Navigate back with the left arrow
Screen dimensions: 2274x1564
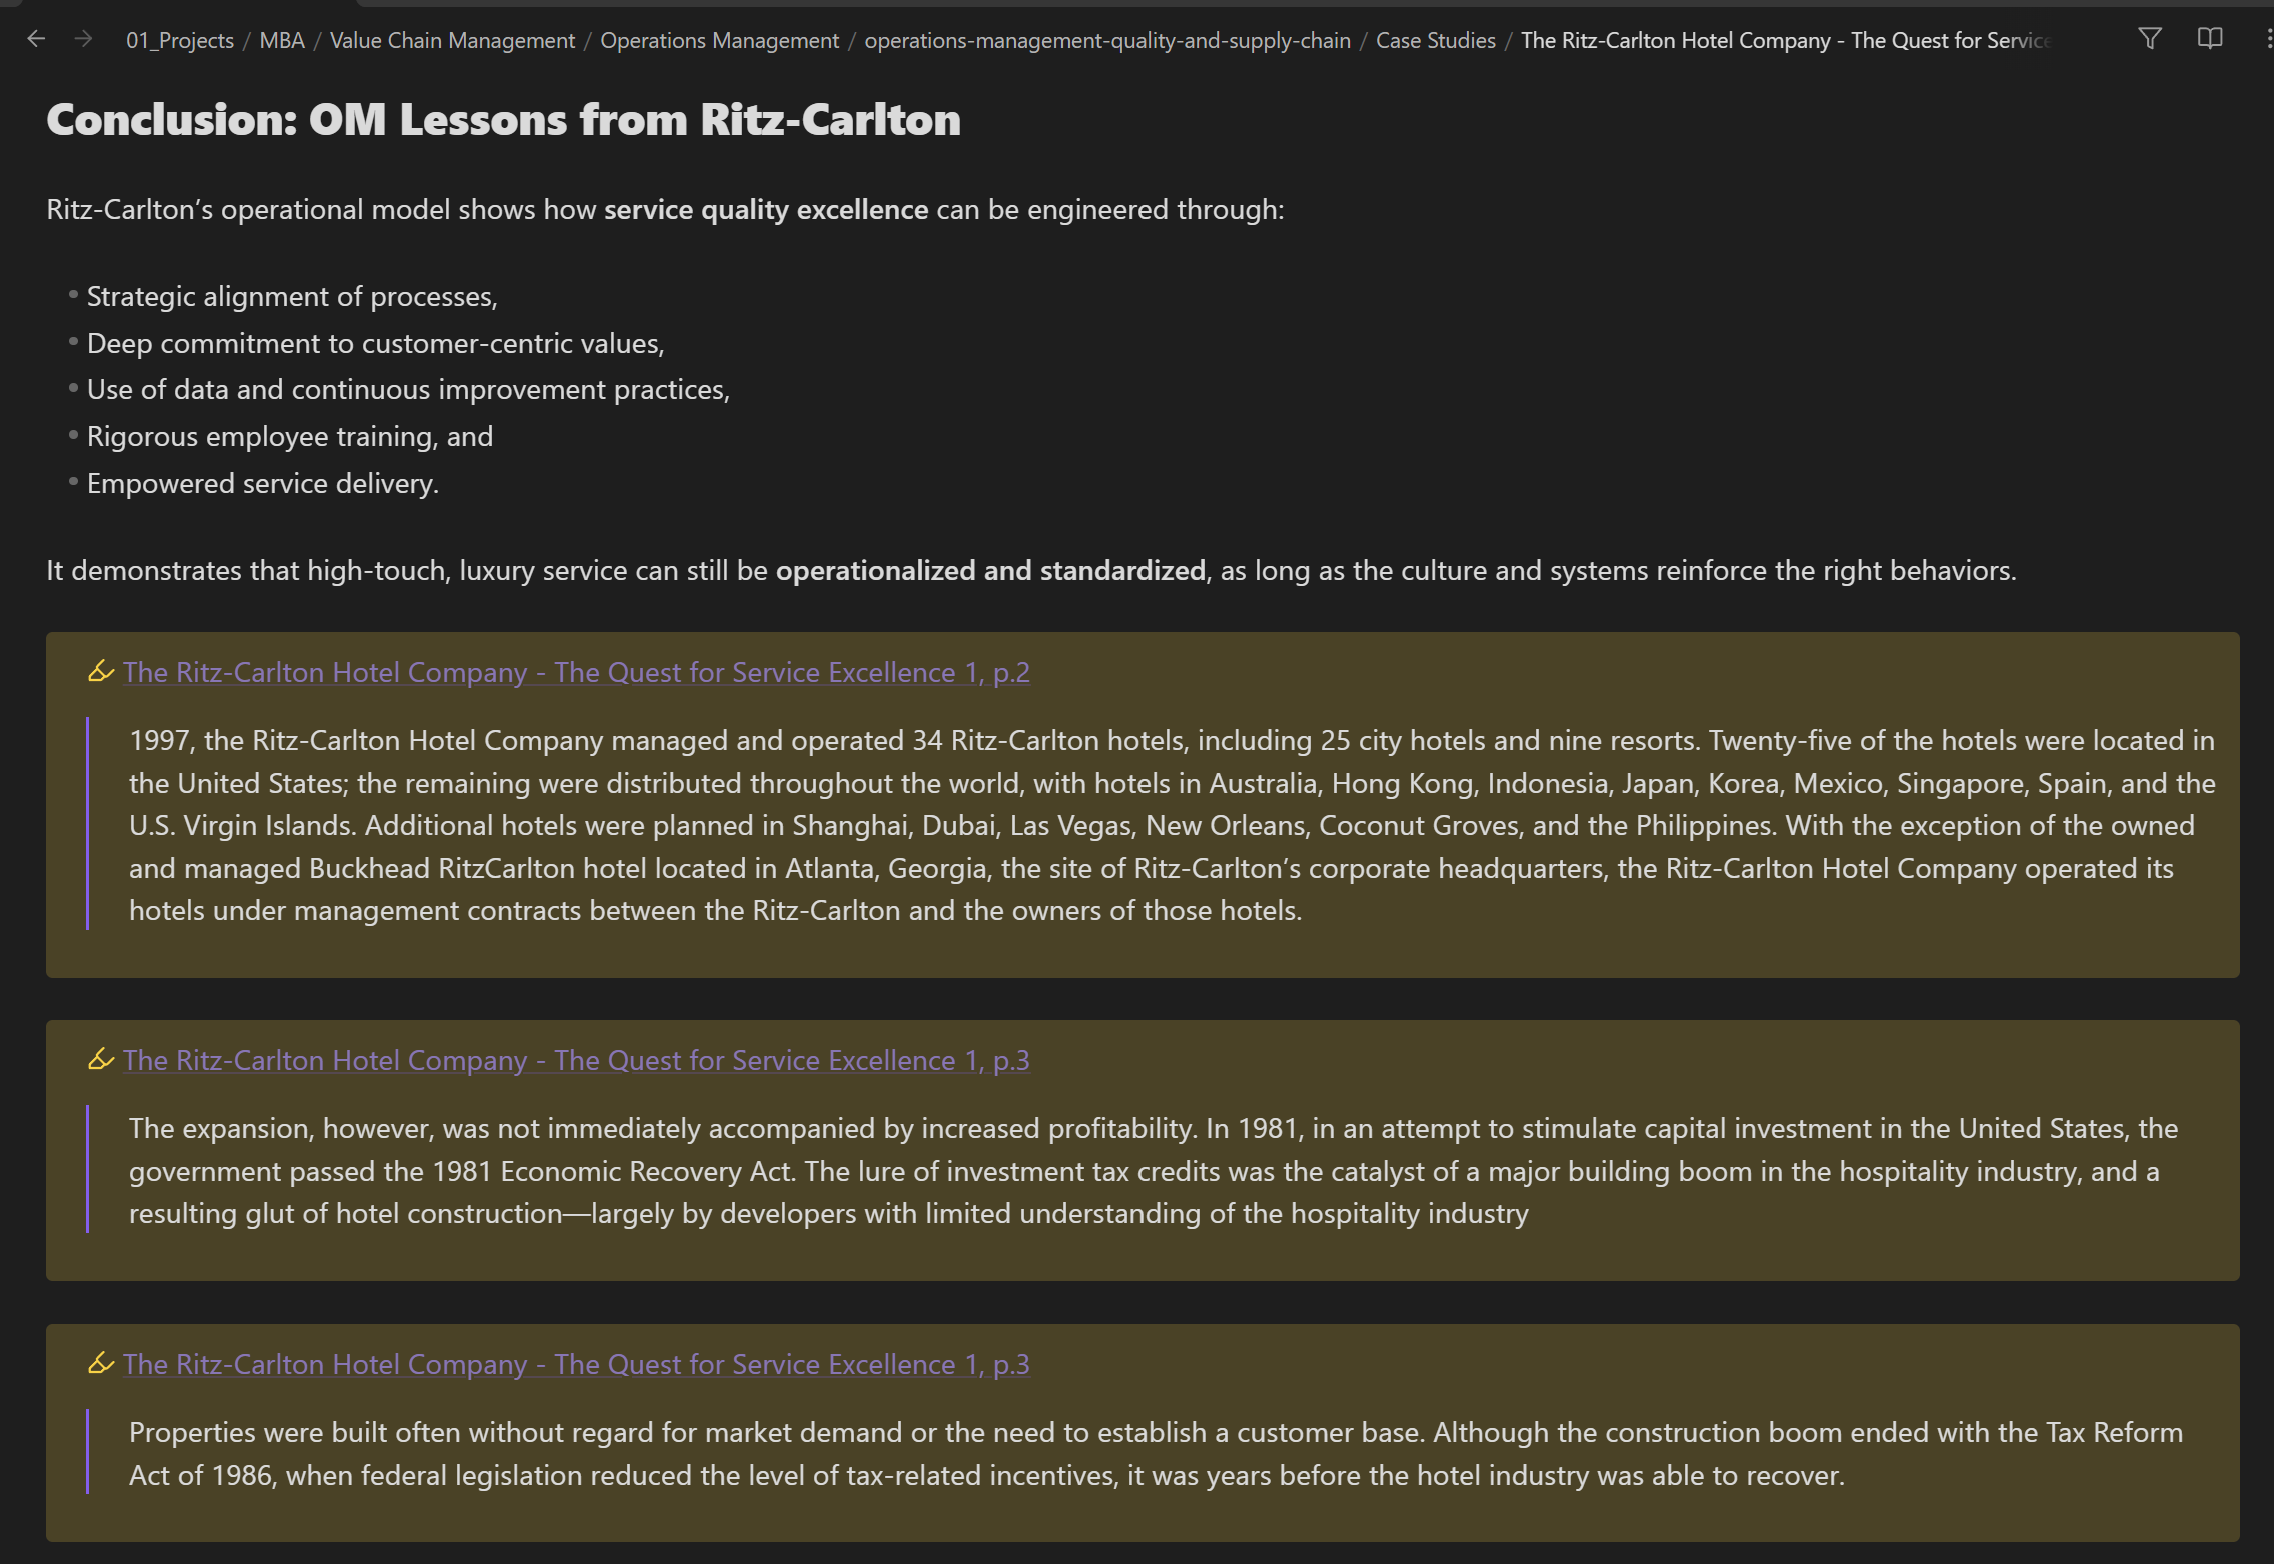pos(37,39)
